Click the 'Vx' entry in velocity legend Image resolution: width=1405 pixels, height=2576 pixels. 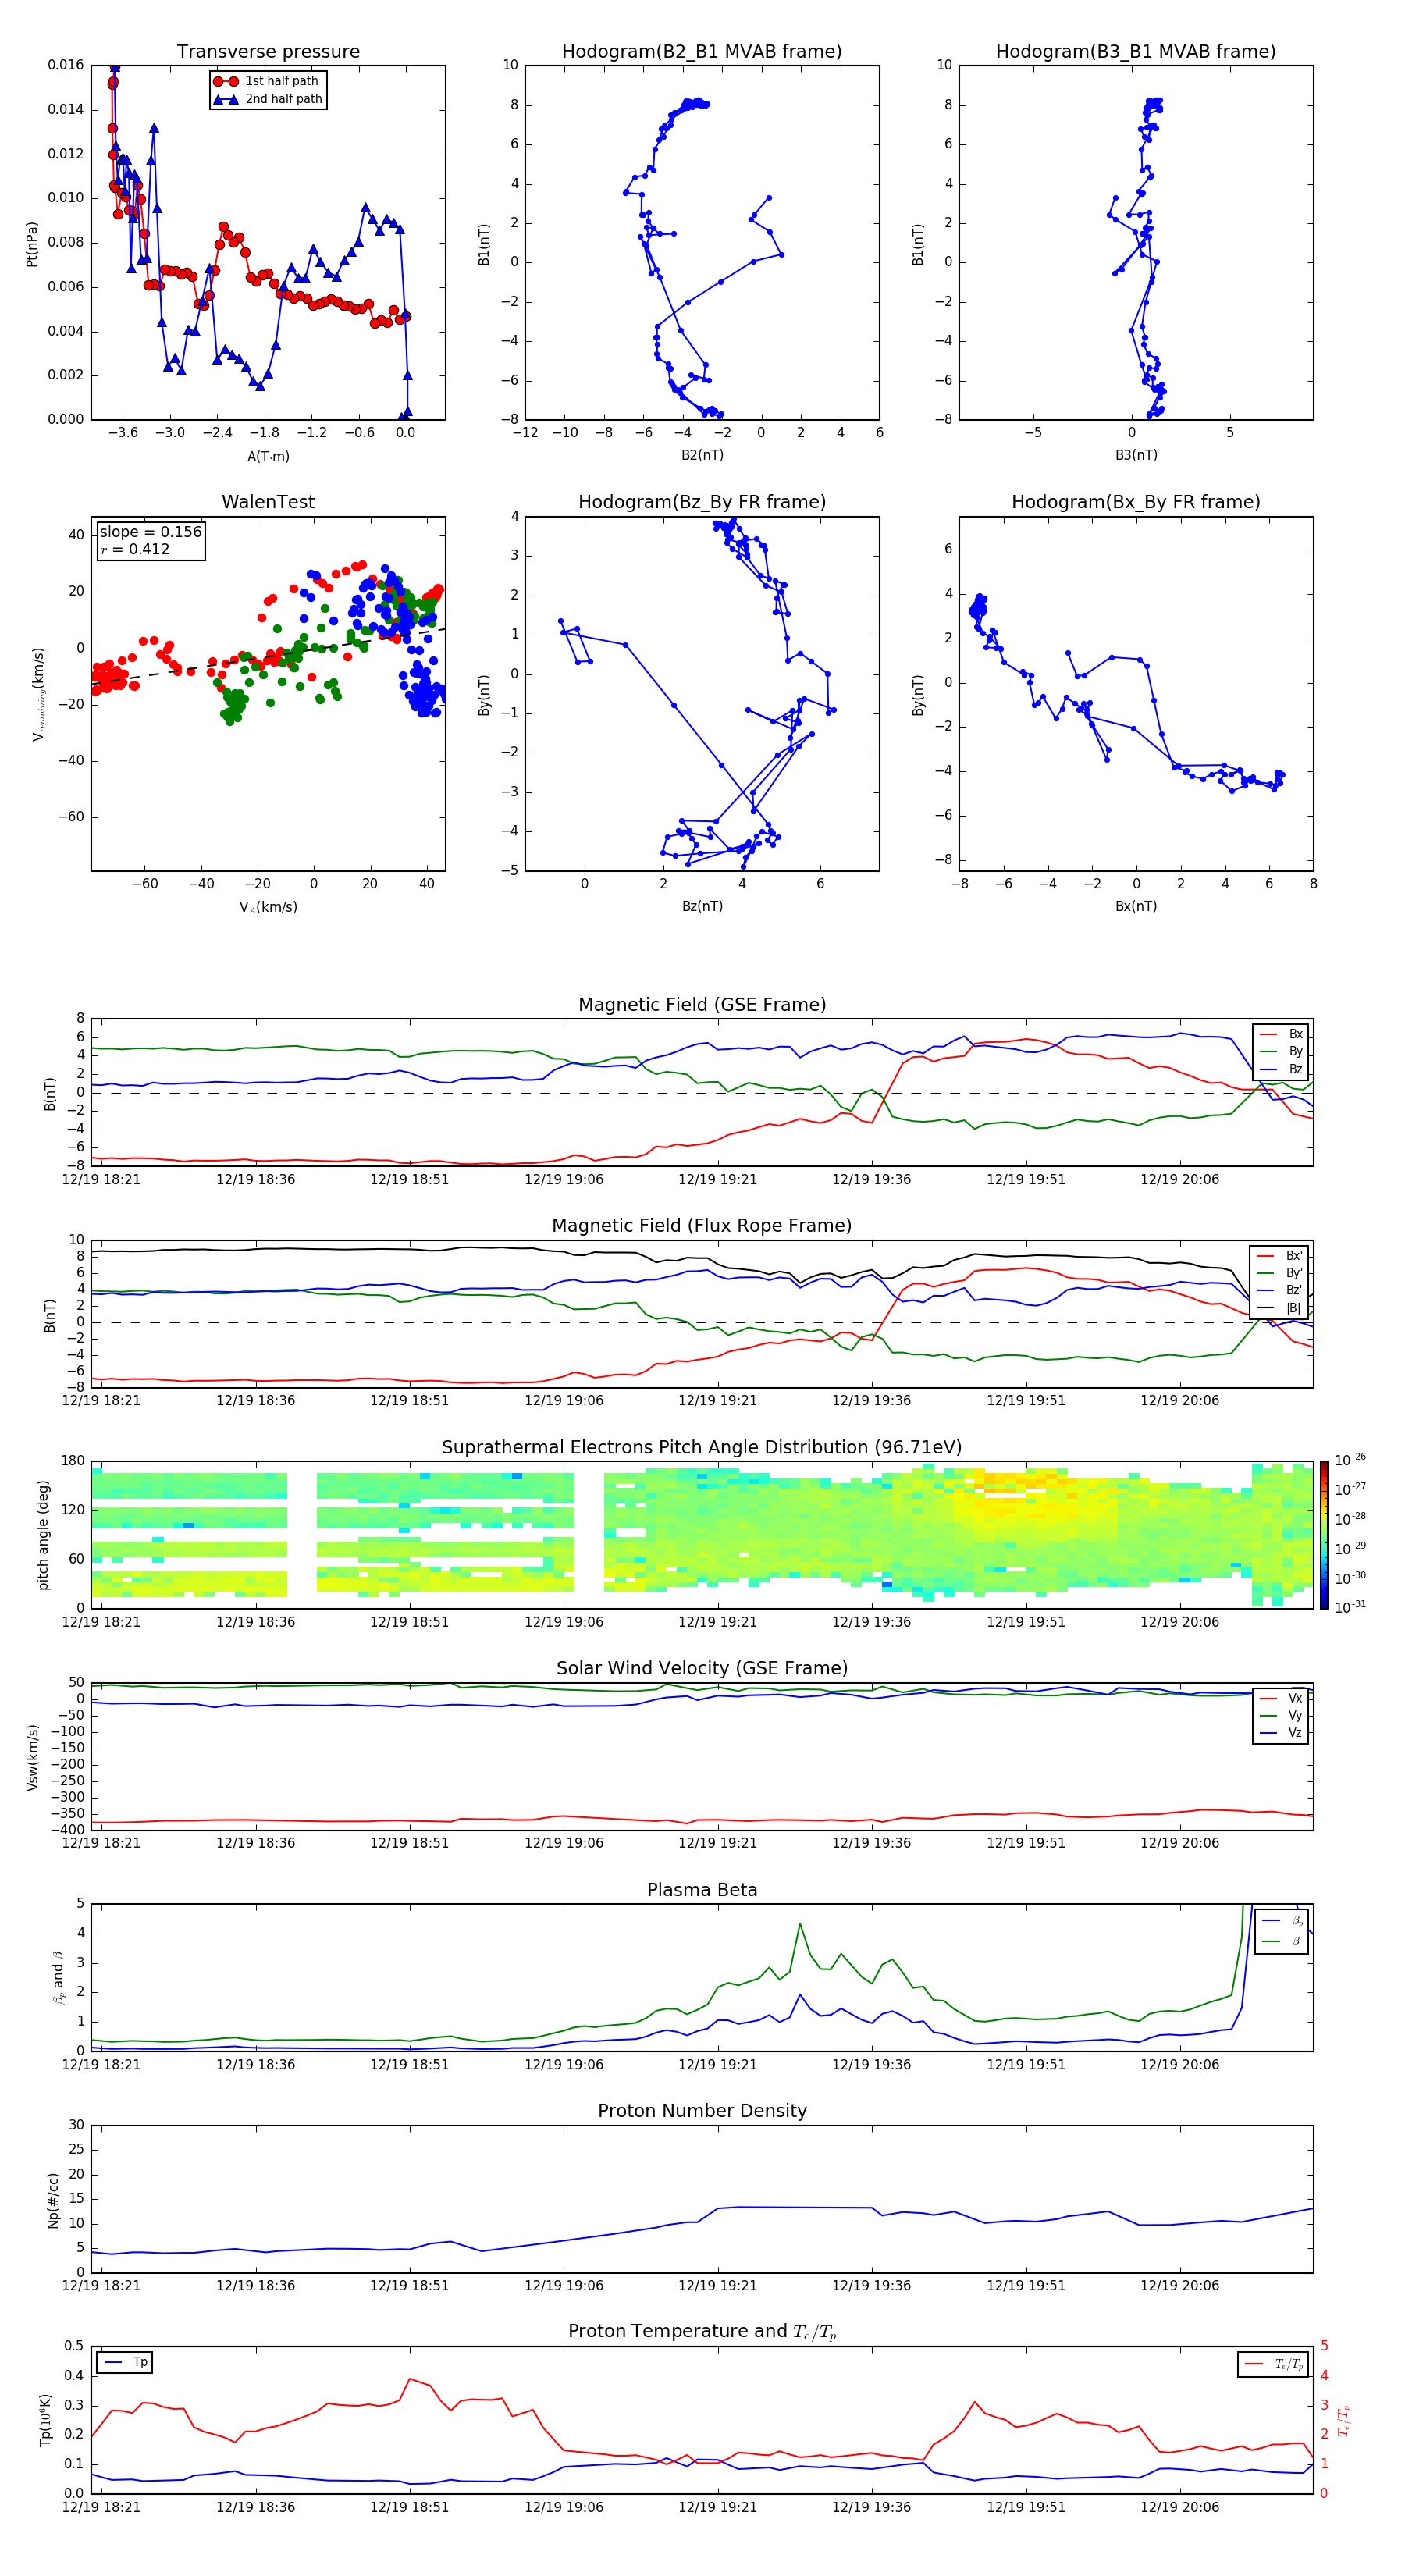(x=1281, y=1698)
